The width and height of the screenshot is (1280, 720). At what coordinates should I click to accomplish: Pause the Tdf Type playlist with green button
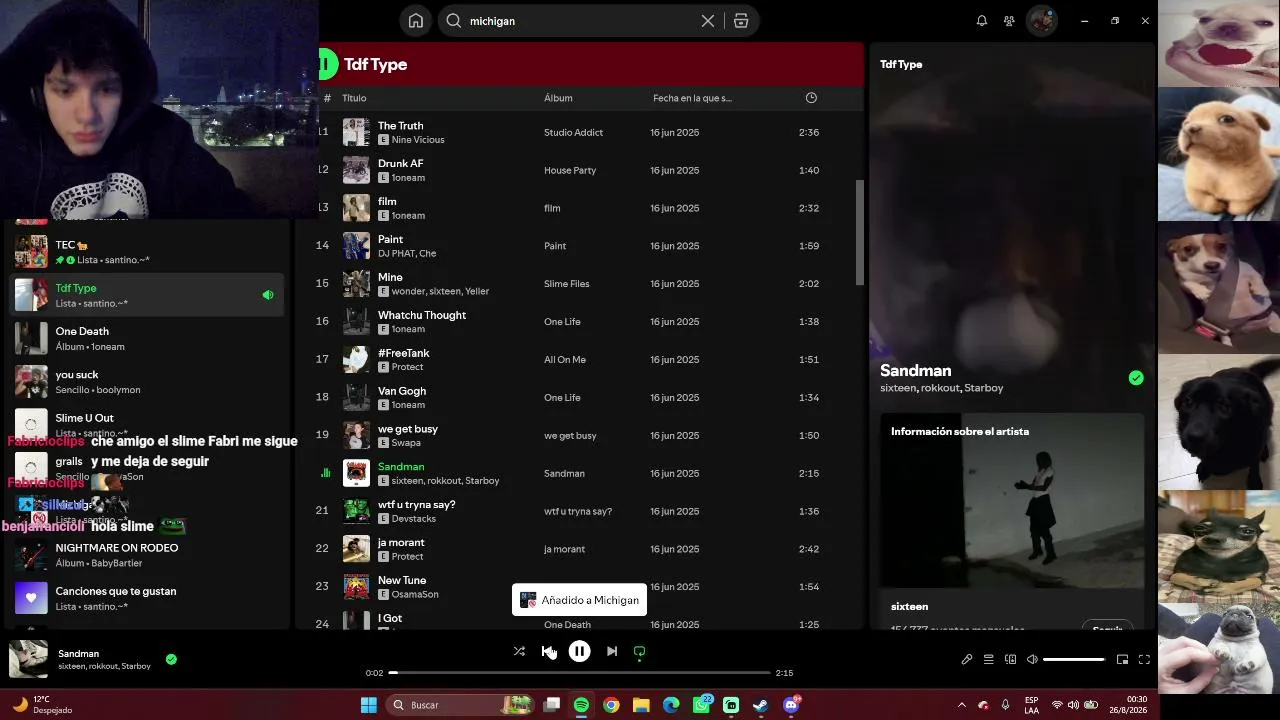coord(324,65)
